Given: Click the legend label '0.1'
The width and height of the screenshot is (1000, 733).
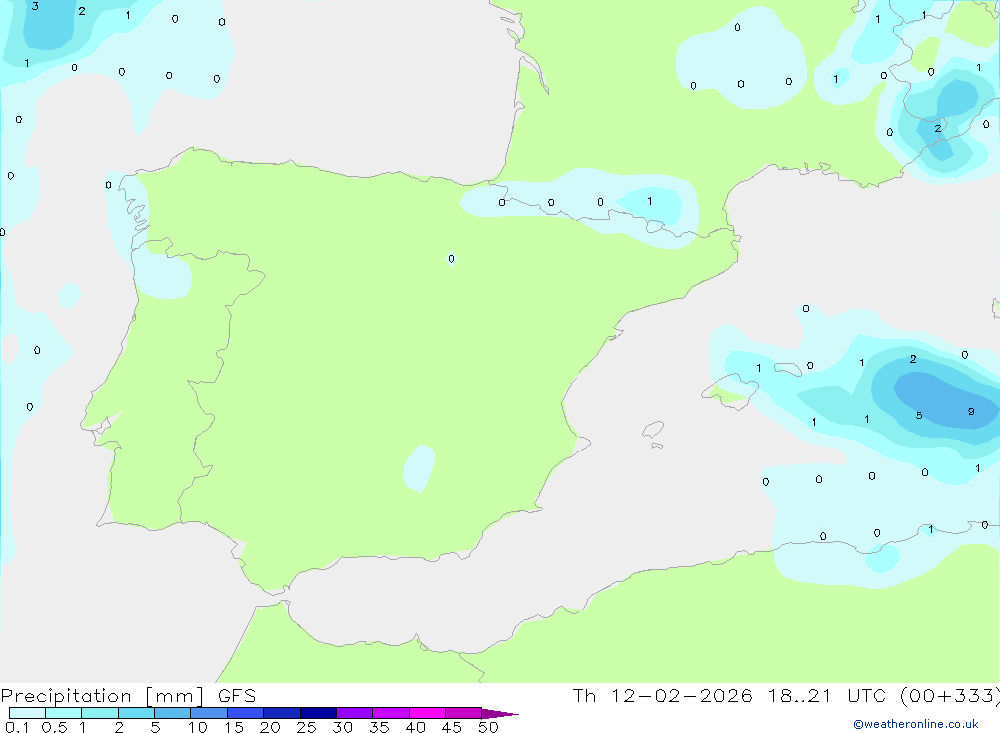Looking at the screenshot, I should point(17,727).
